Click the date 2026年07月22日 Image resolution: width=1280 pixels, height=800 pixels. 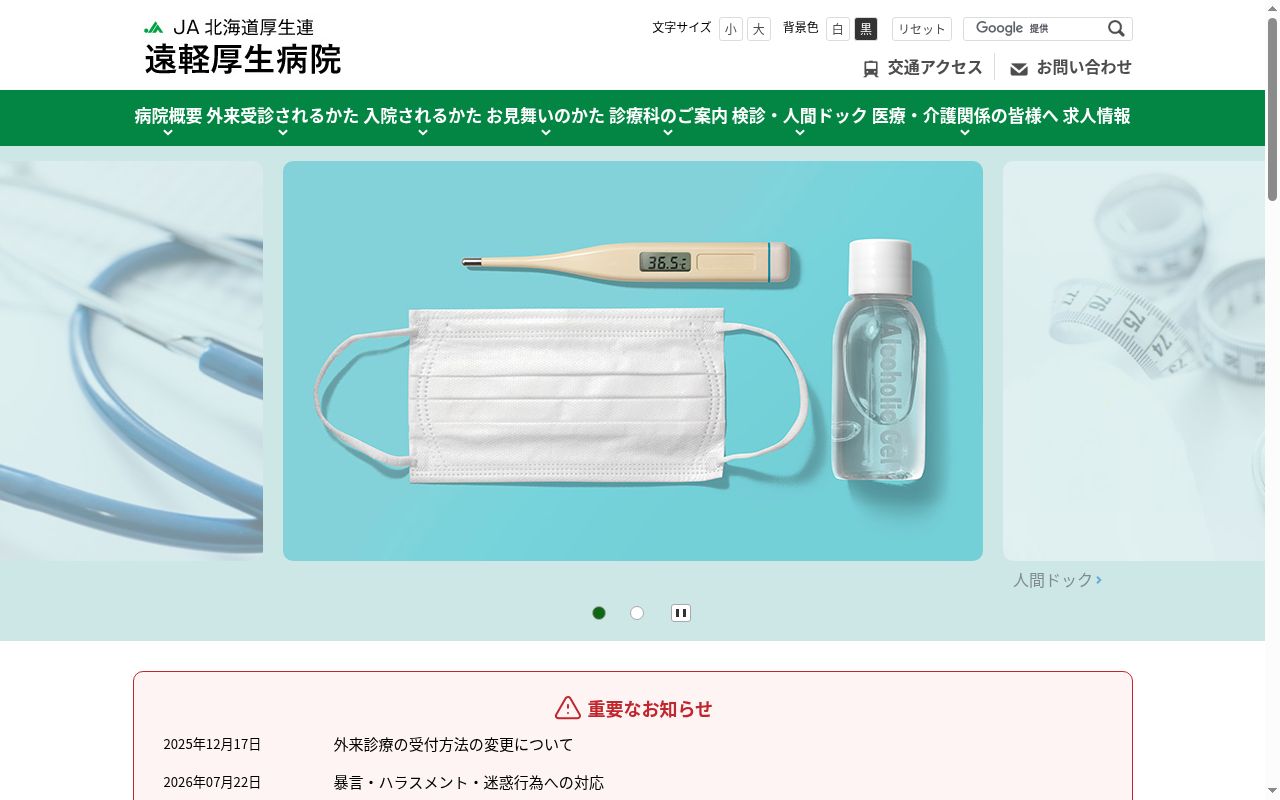coord(212,782)
